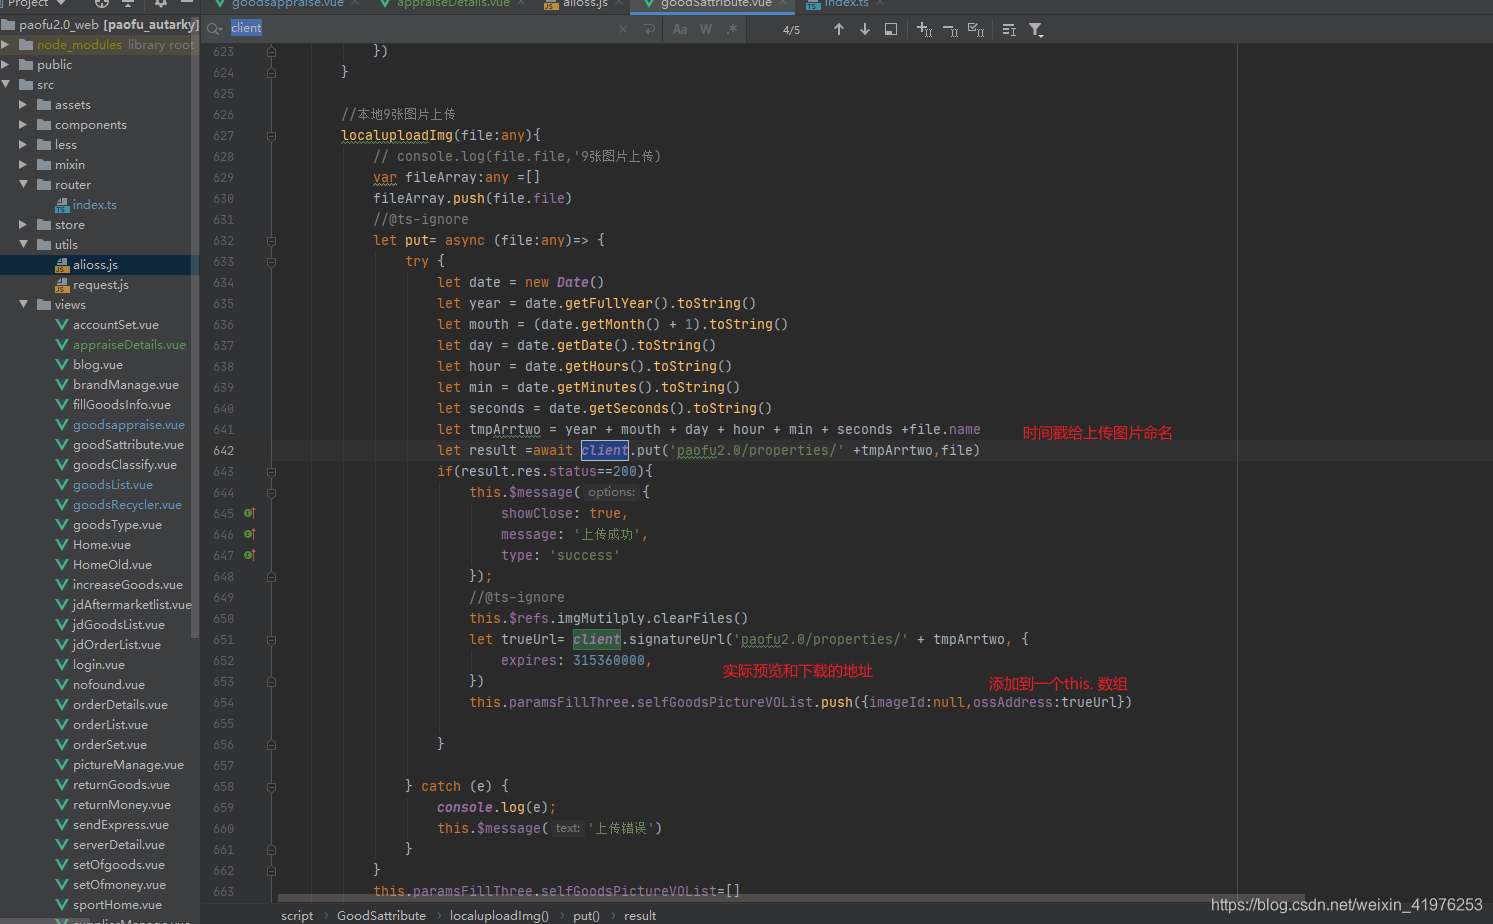
Task: Open the paofu2.0_web project root node
Action: pyautogui.click(x=108, y=24)
